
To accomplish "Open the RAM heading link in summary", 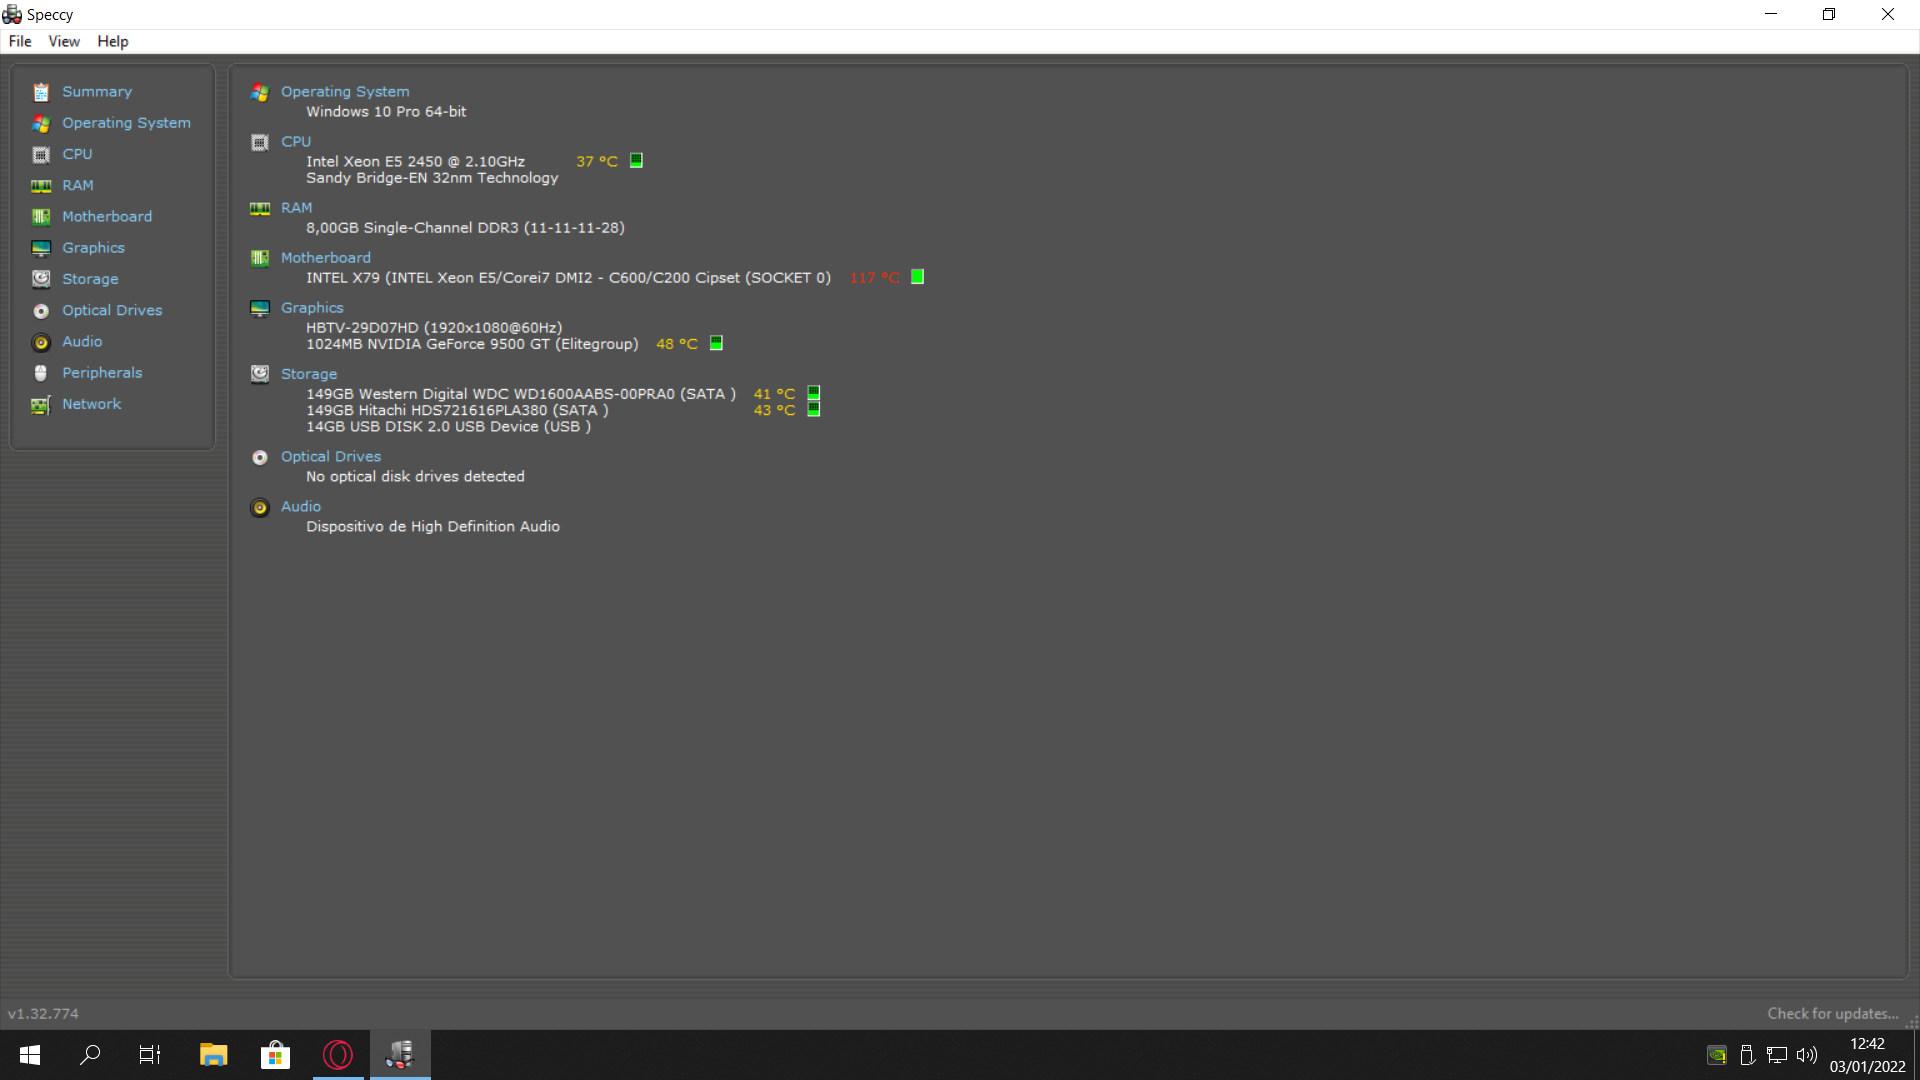I will [297, 208].
